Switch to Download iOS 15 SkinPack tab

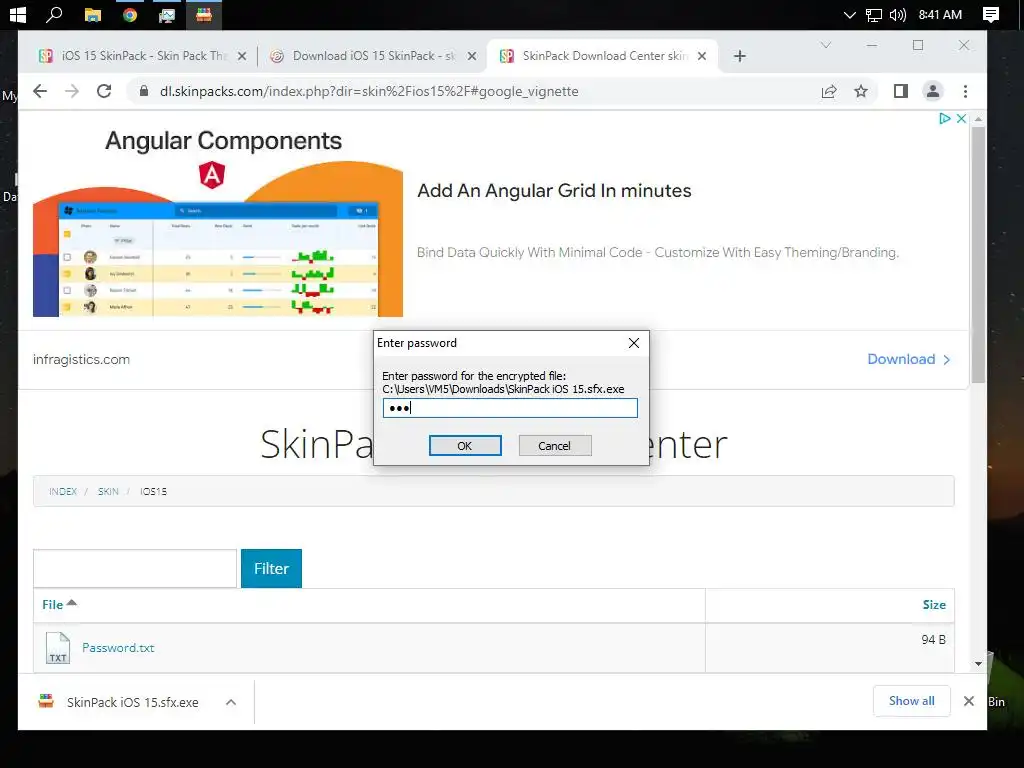pyautogui.click(x=374, y=56)
